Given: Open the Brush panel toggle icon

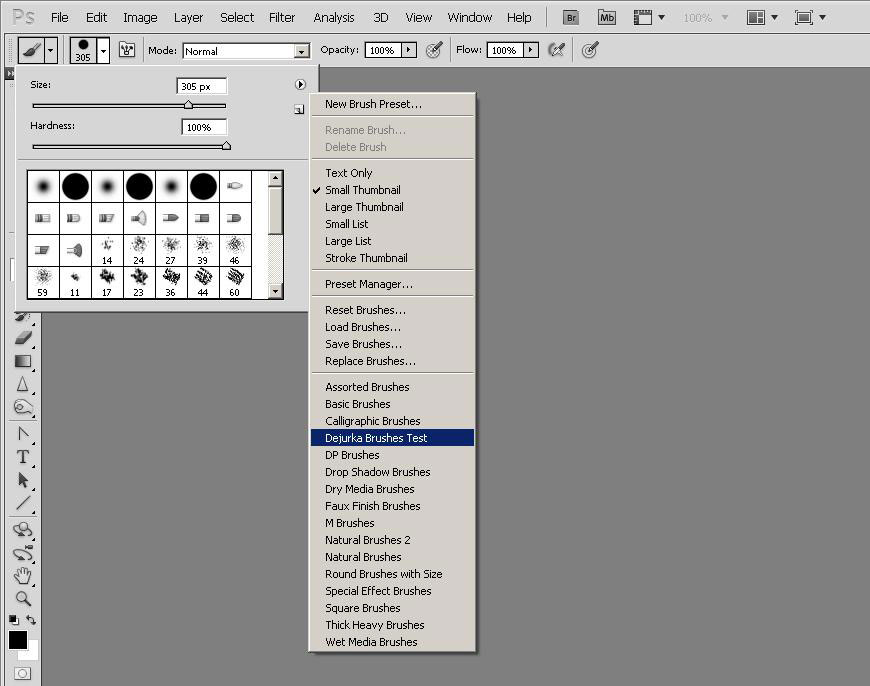Looking at the screenshot, I should coord(127,50).
